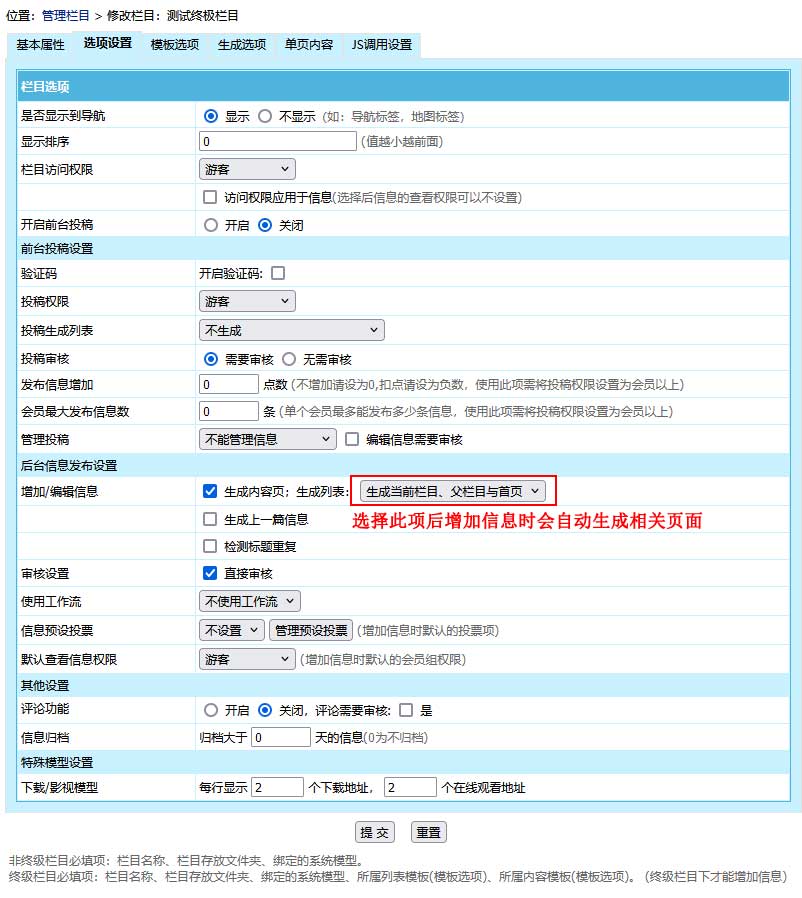Image resolution: width=802 pixels, height=898 pixels.
Task: Enable 开启 for 开启前台投稿
Action: click(210, 225)
